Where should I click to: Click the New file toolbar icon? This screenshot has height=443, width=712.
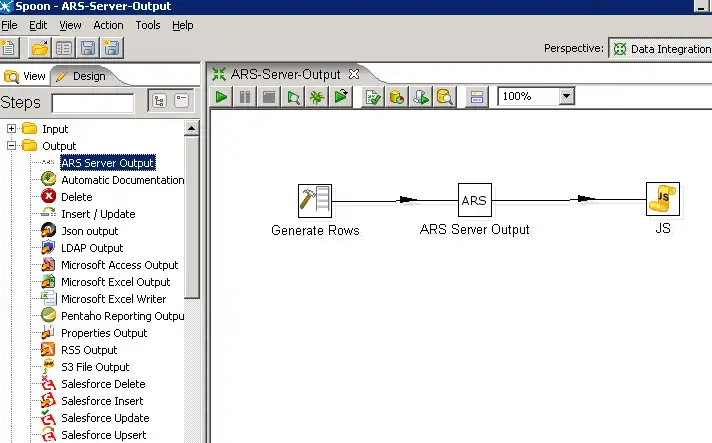(9, 48)
